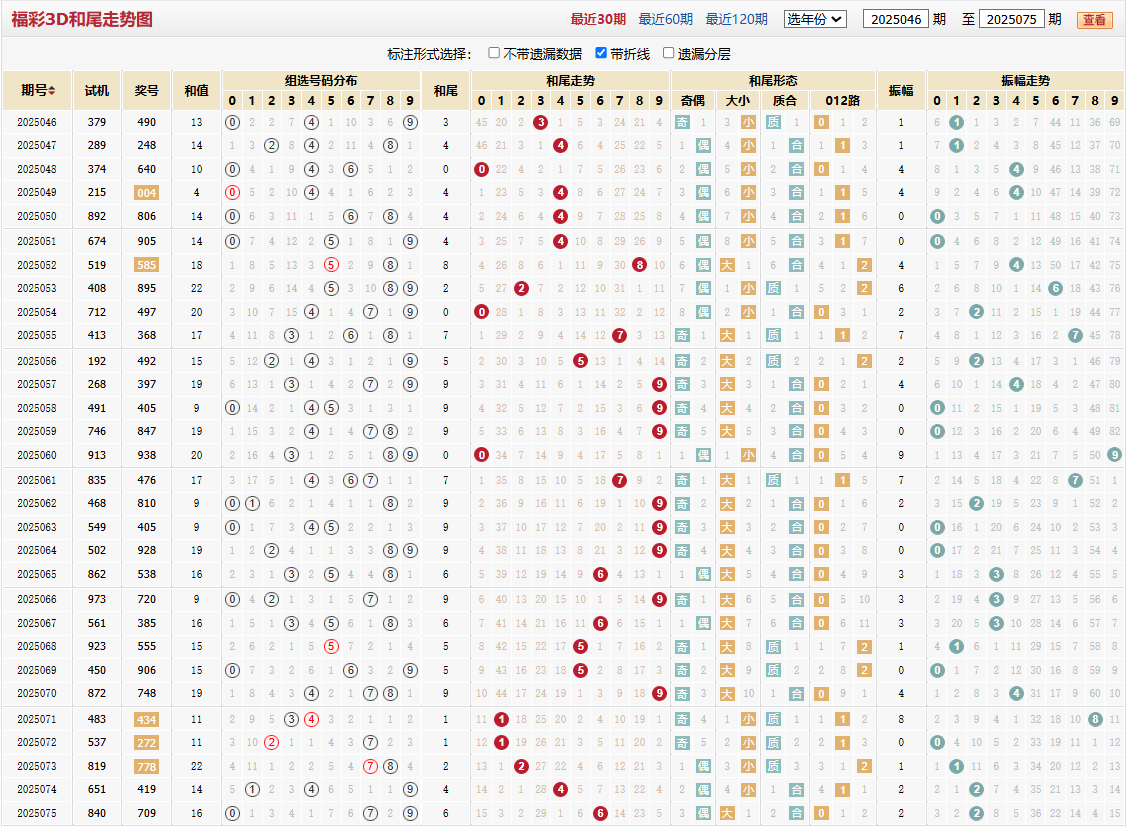Select the 振幅 column header
The width and height of the screenshot is (1126, 827).
point(901,90)
